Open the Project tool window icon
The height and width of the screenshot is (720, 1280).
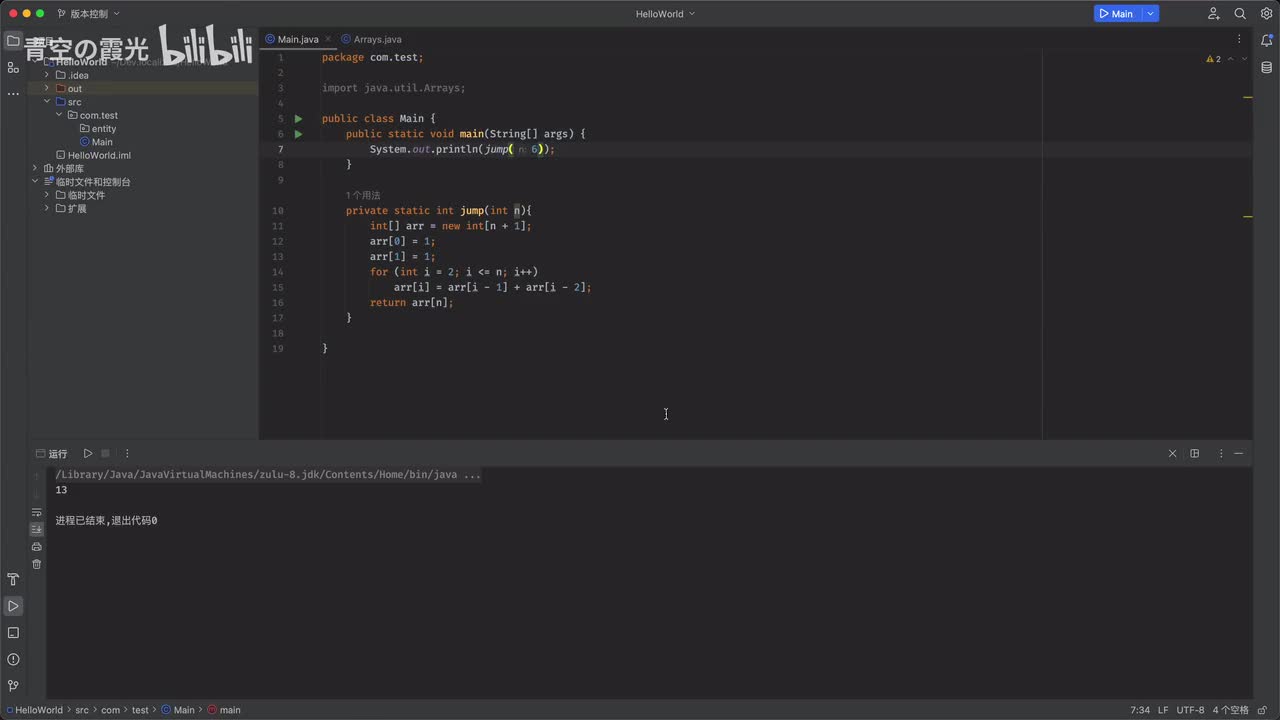13,41
